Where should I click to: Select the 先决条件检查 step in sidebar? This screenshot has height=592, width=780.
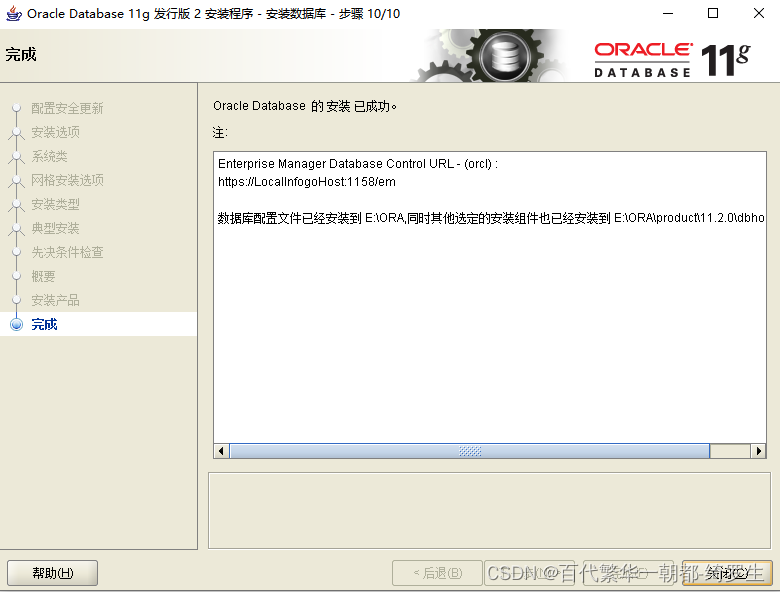coord(67,252)
